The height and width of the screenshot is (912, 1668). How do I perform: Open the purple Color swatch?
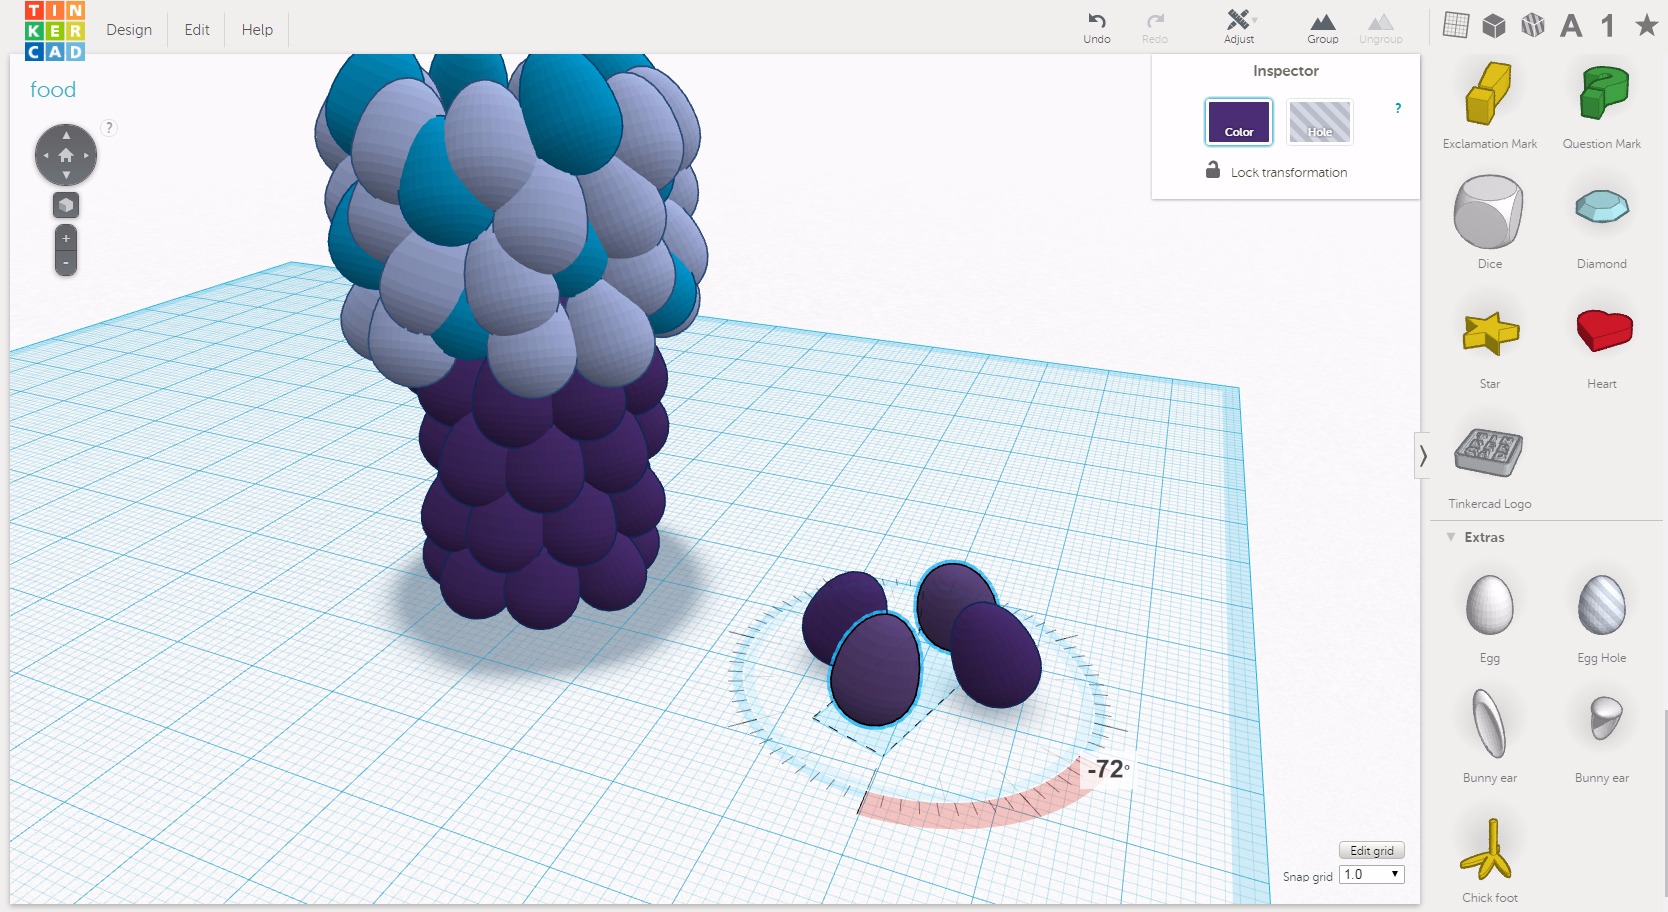pos(1239,122)
